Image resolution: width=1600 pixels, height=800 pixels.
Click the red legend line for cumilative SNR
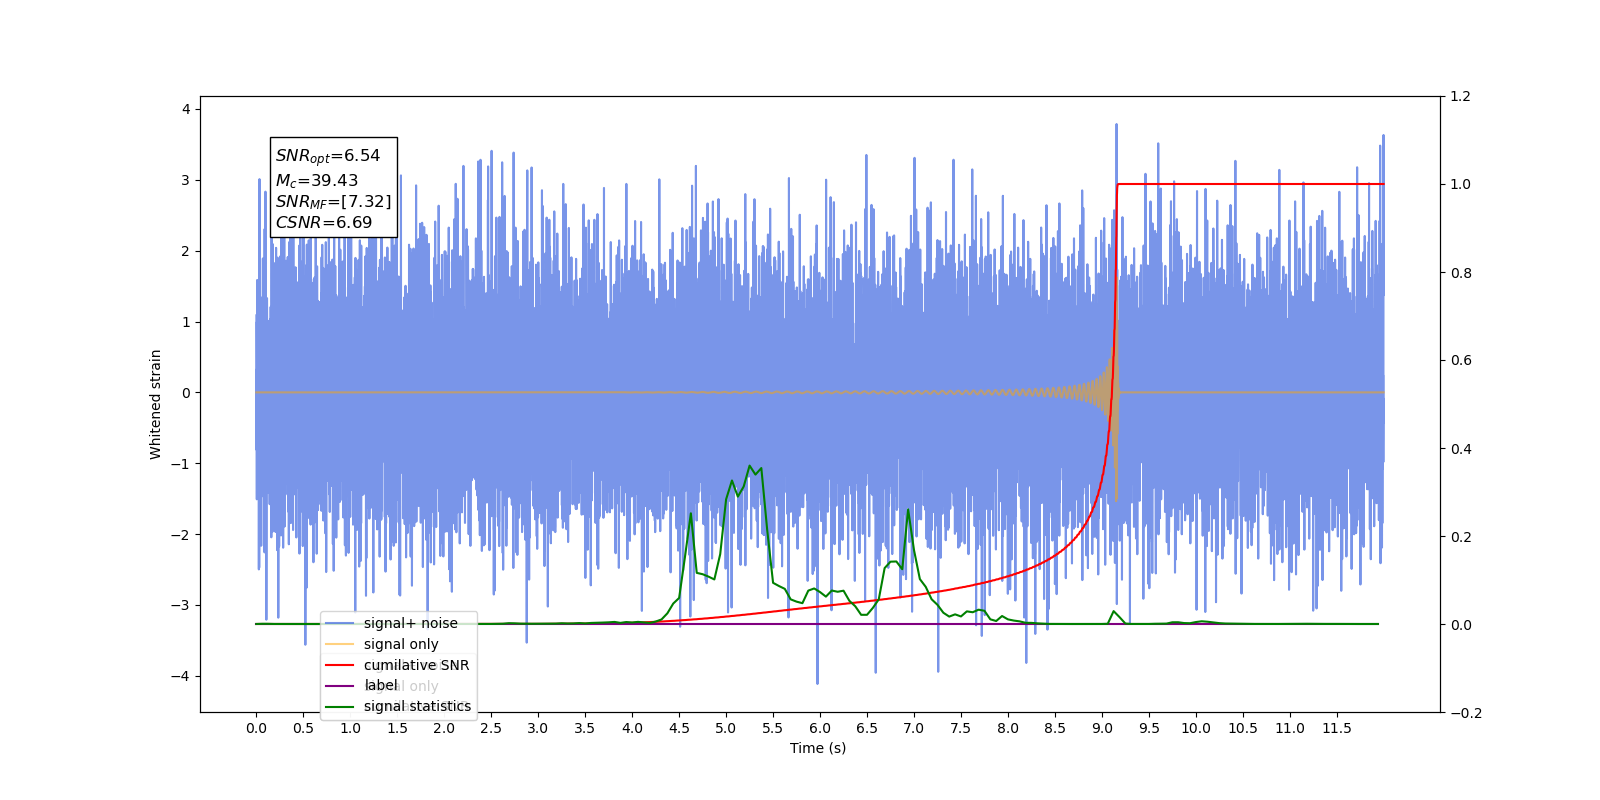point(340,665)
